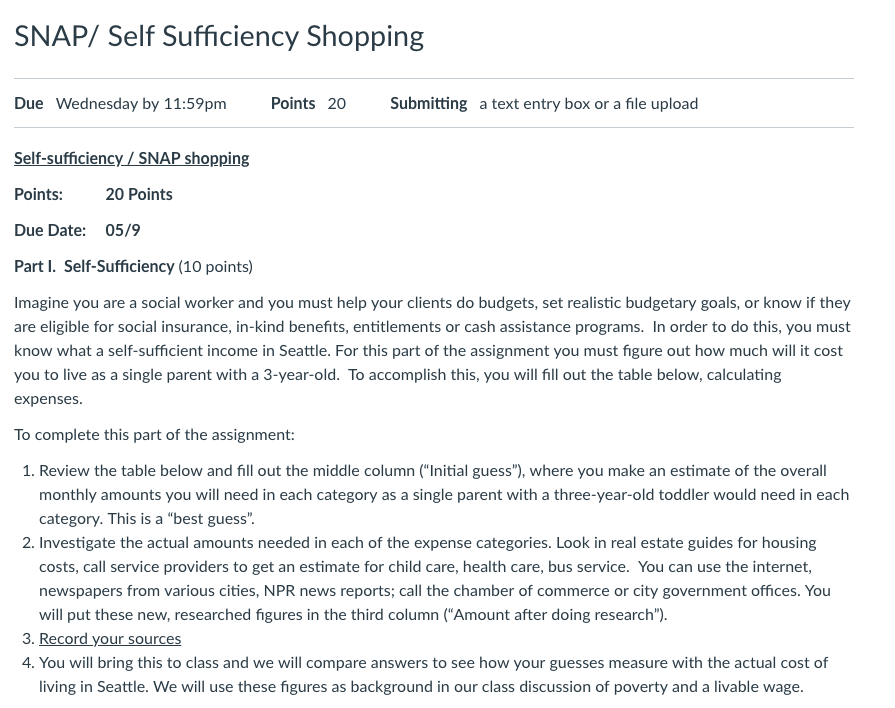
Task: Click the 'Due Date:' label
Action: 50,230
